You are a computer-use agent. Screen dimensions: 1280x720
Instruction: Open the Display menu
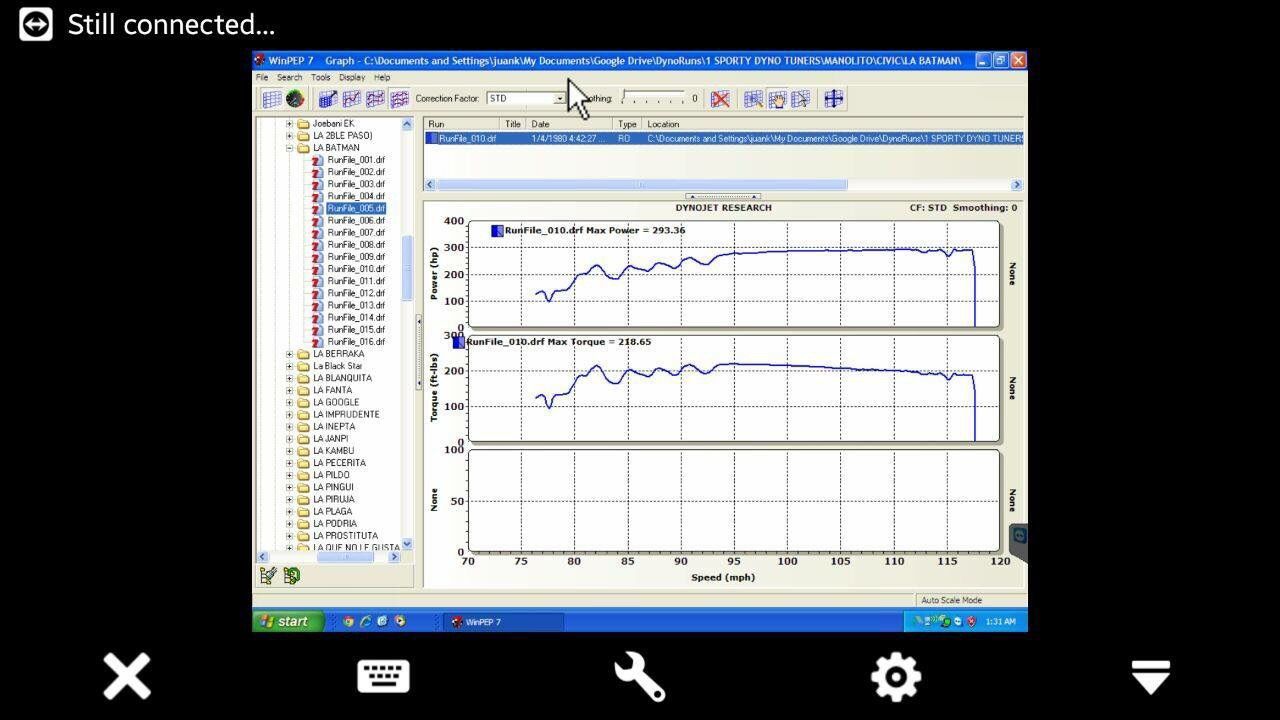tap(351, 77)
